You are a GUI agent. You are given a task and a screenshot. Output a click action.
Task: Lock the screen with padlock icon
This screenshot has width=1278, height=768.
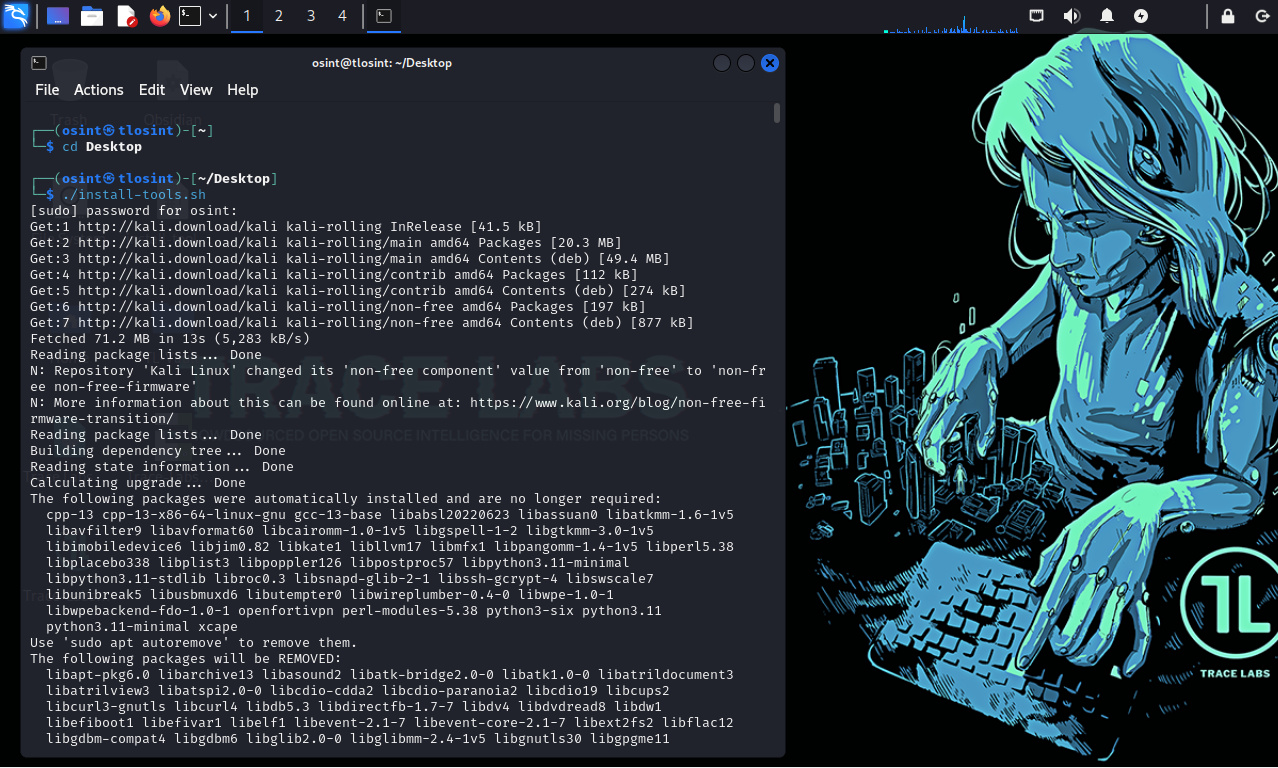click(1228, 16)
